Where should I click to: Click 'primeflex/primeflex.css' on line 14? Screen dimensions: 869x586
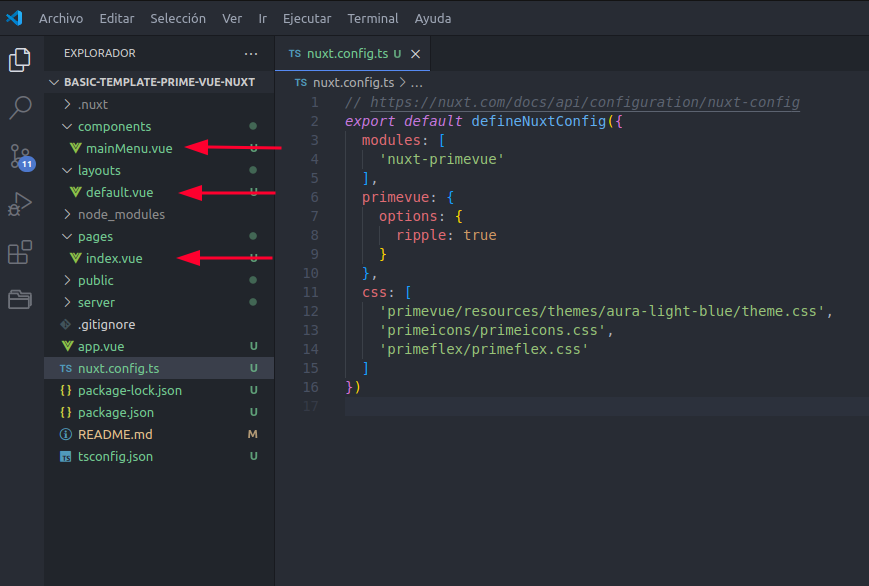[x=483, y=349]
